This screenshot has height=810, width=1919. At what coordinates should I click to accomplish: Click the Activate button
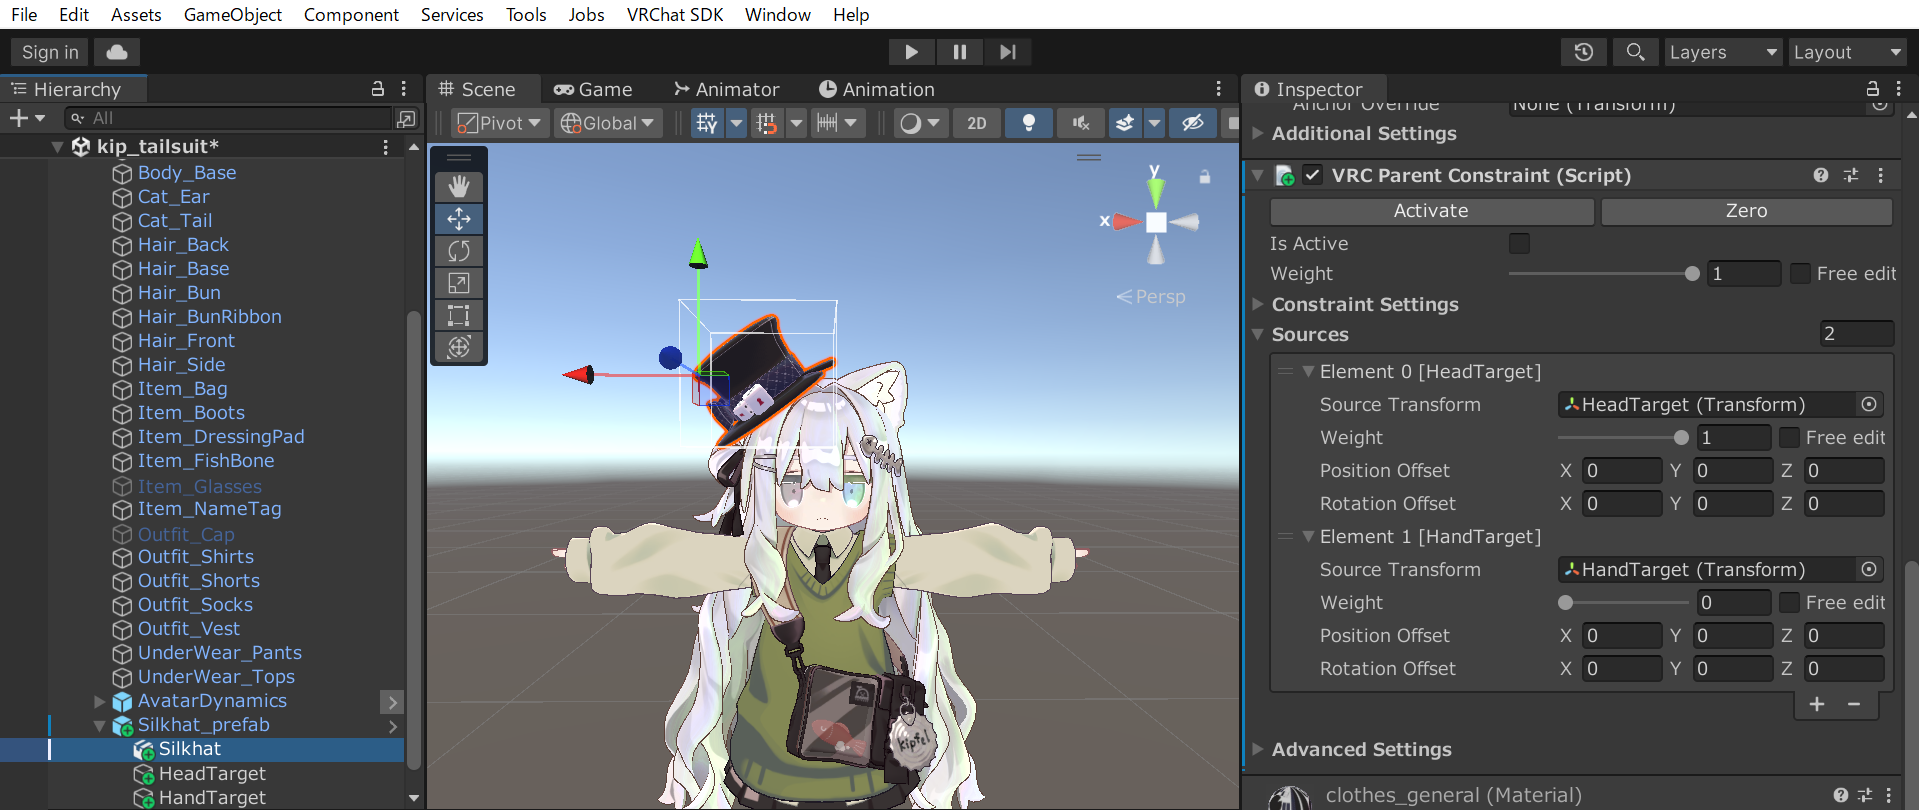[x=1431, y=211]
